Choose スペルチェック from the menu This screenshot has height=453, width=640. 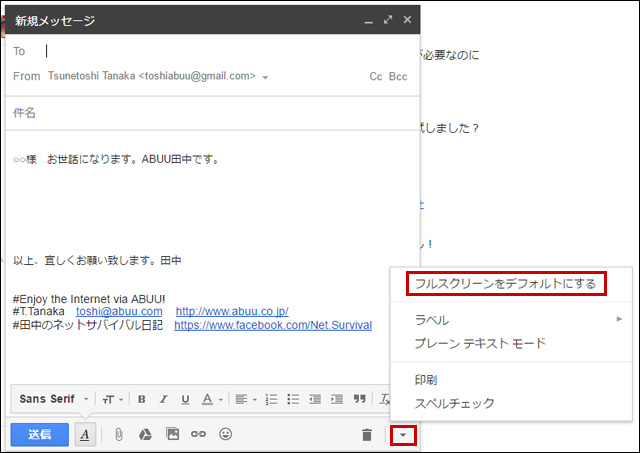click(x=511, y=404)
